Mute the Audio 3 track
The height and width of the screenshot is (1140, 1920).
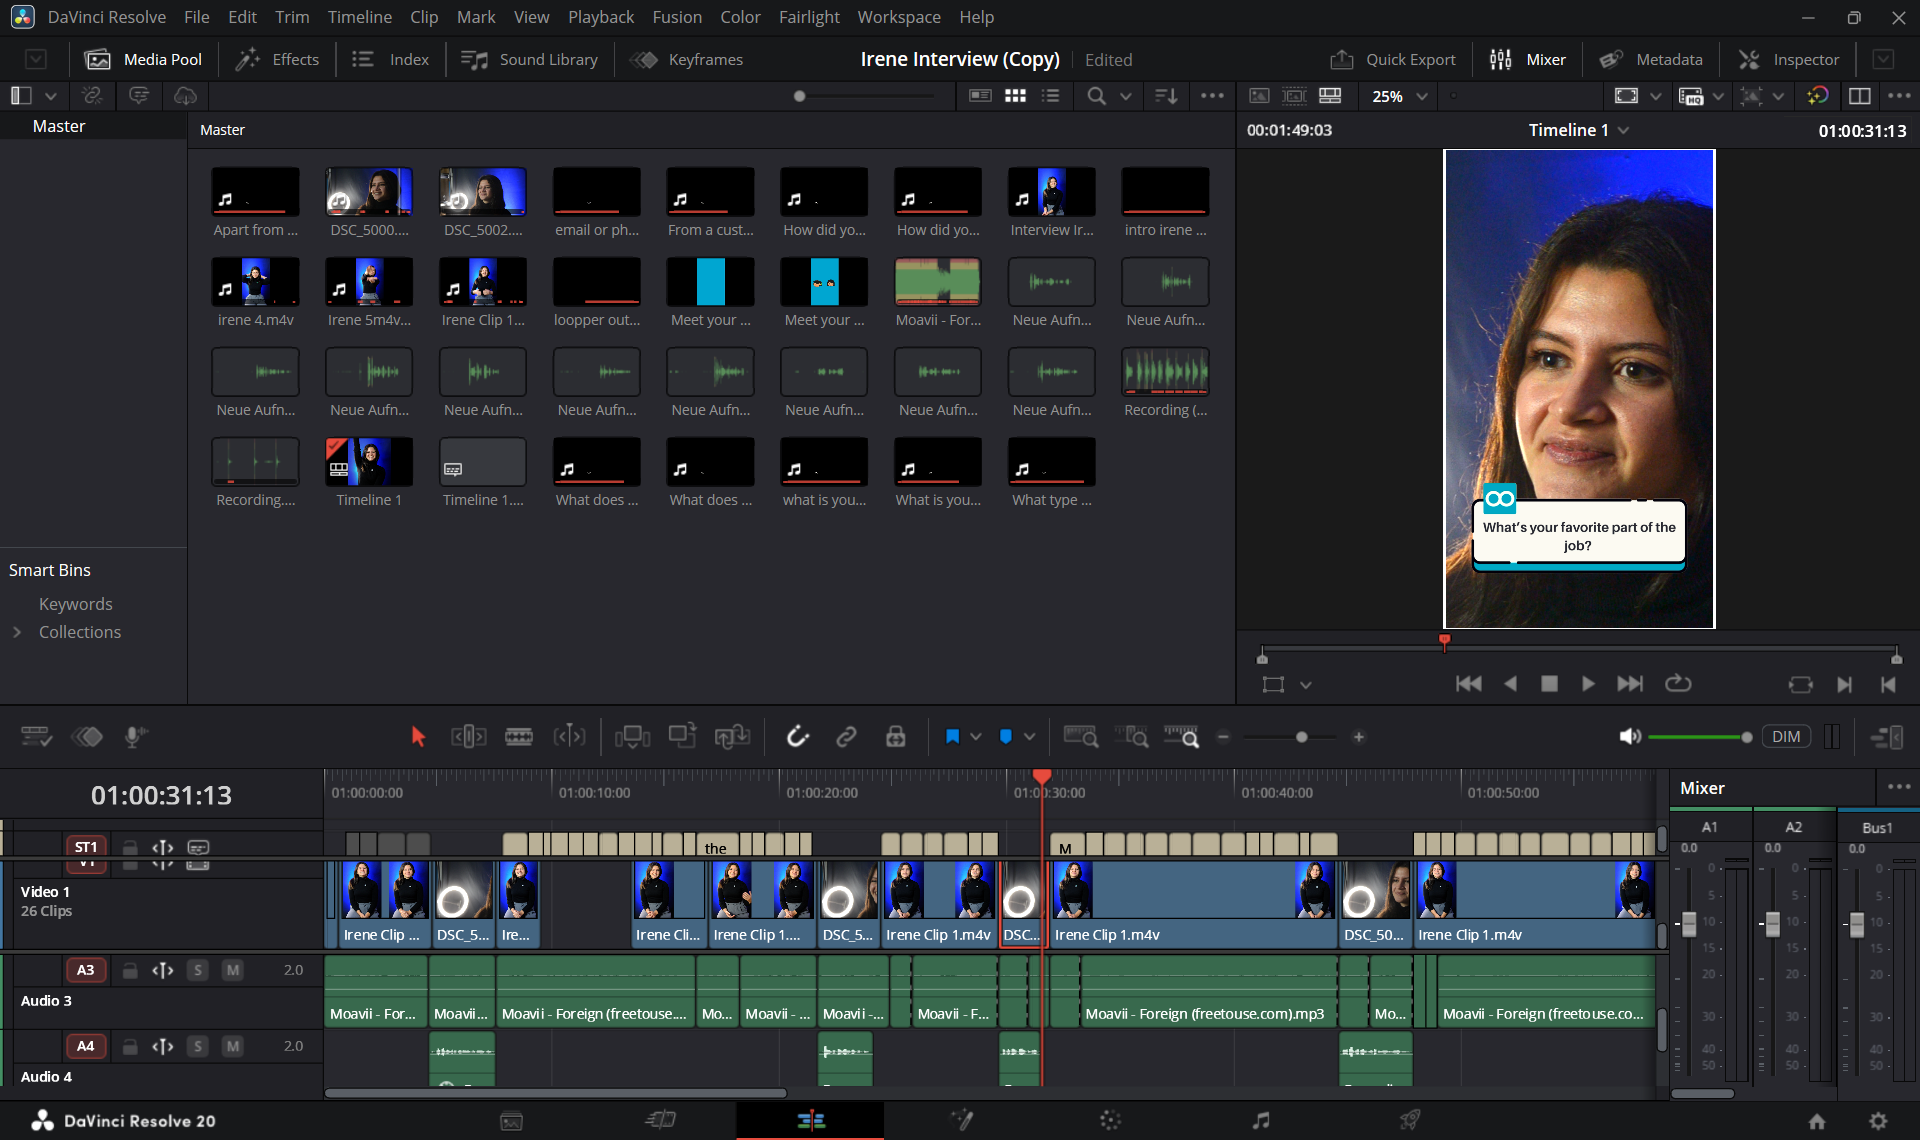coord(232,970)
